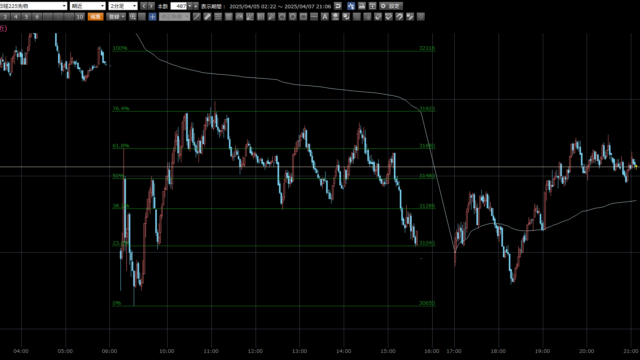Viewport: 640px width, 360px height.
Task: Select the trend line drawing tool
Action: [x=196, y=17]
